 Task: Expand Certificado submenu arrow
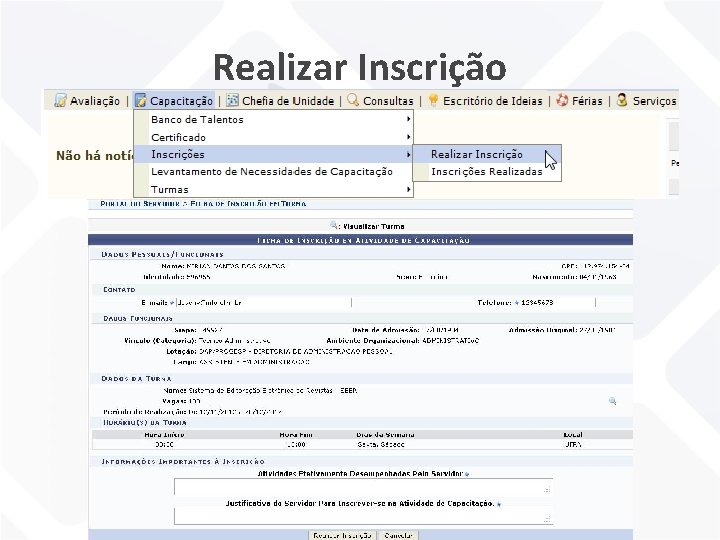[408, 137]
